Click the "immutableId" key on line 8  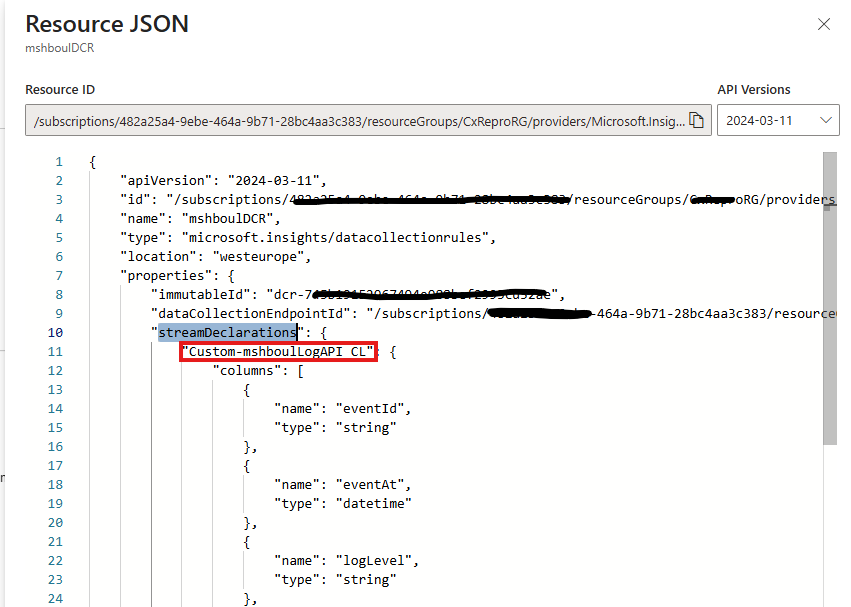(x=200, y=294)
